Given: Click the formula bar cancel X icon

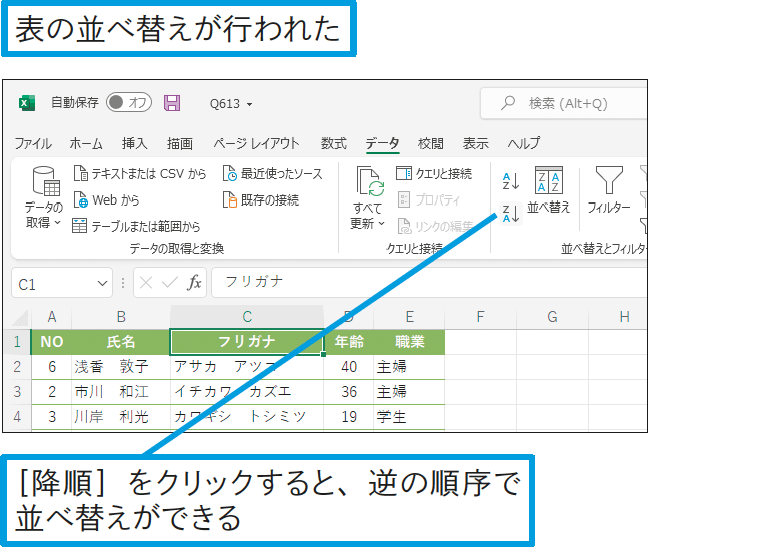Looking at the screenshot, I should [146, 283].
